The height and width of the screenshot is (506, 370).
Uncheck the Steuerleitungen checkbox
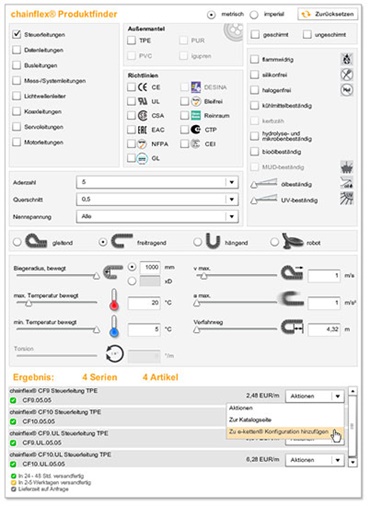point(16,34)
